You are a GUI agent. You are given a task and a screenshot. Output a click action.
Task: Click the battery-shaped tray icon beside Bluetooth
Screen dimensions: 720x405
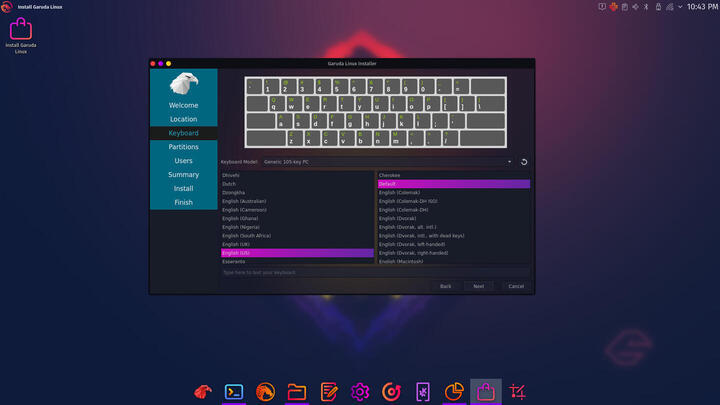pos(658,7)
